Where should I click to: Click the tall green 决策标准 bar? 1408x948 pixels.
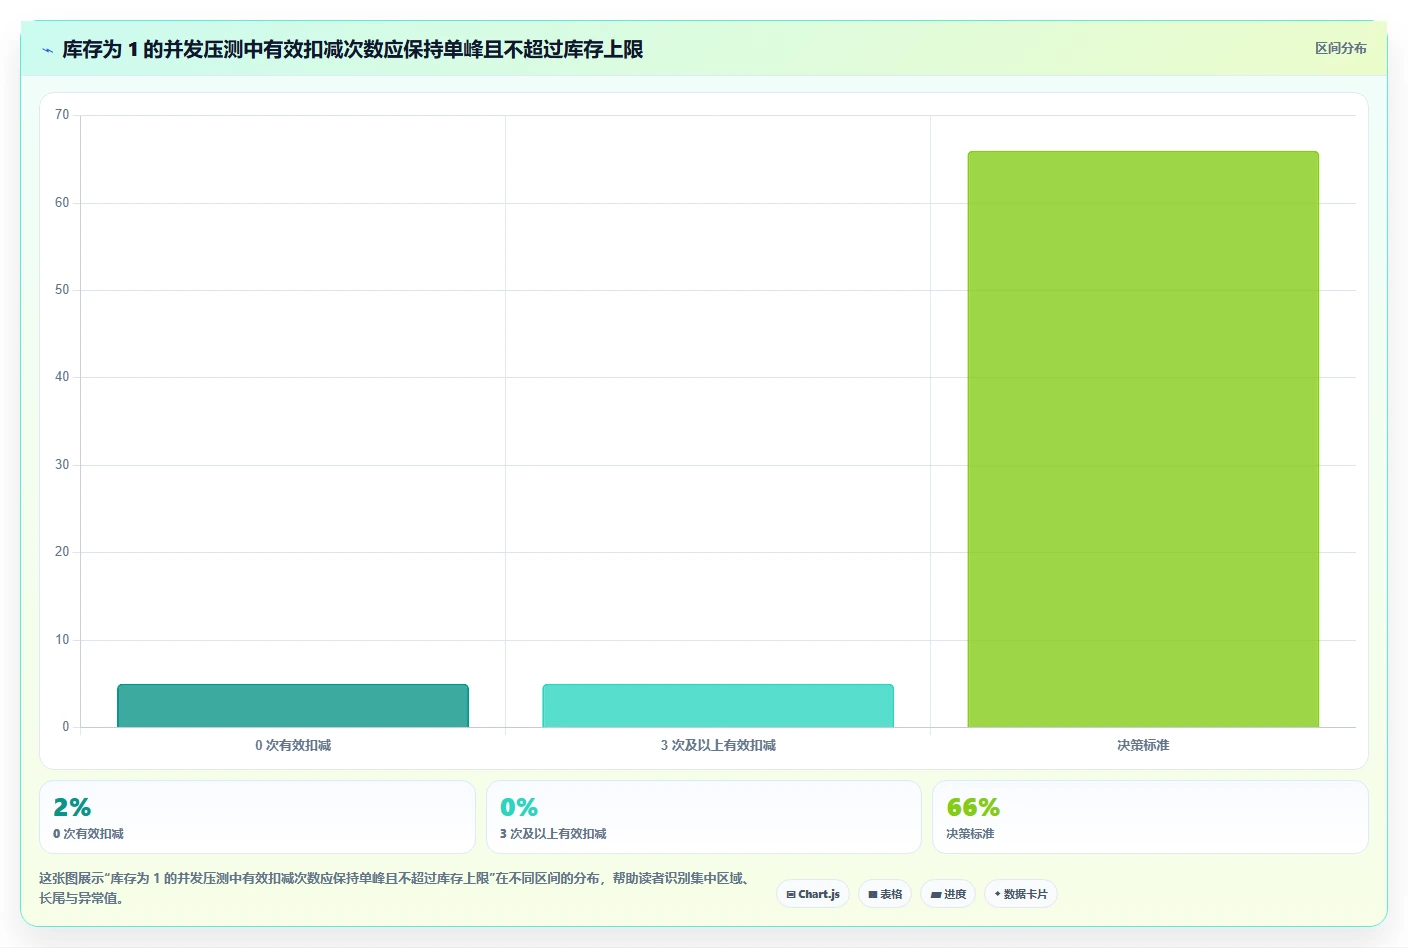click(1143, 439)
